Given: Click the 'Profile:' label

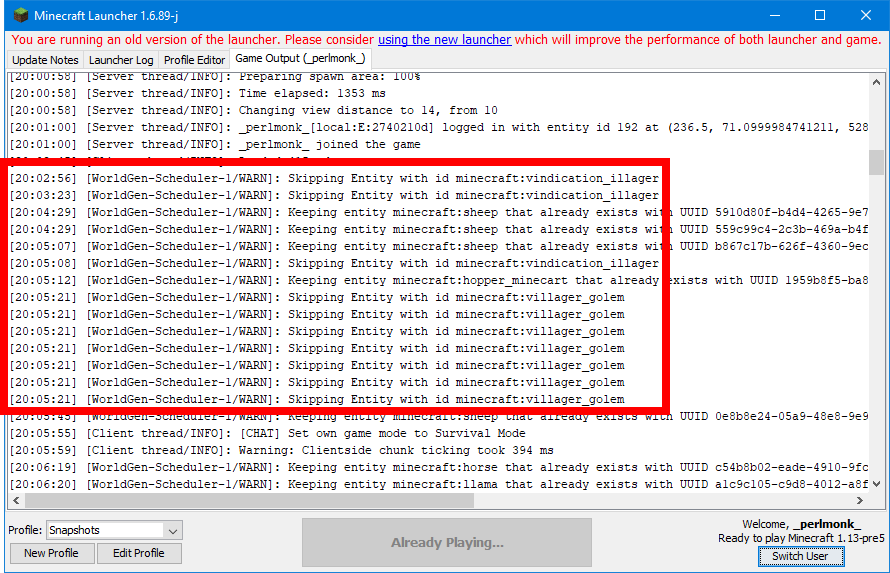Looking at the screenshot, I should pyautogui.click(x=25, y=530).
